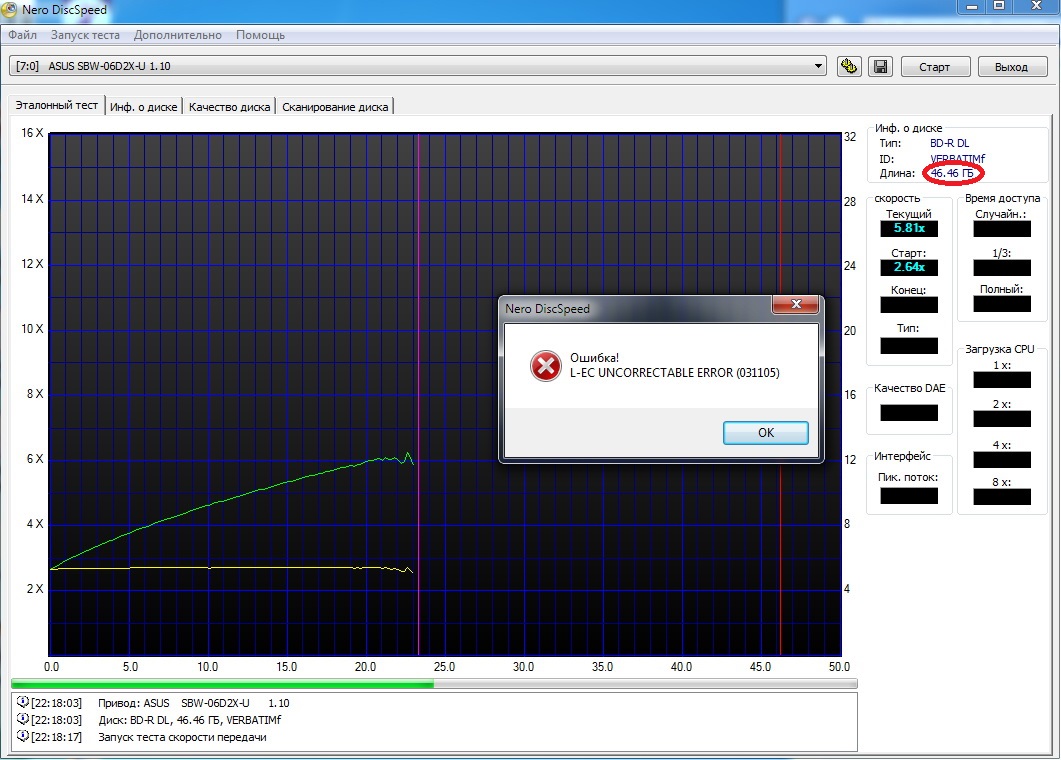
Task: Click the save floppy disk icon
Action: tap(879, 67)
